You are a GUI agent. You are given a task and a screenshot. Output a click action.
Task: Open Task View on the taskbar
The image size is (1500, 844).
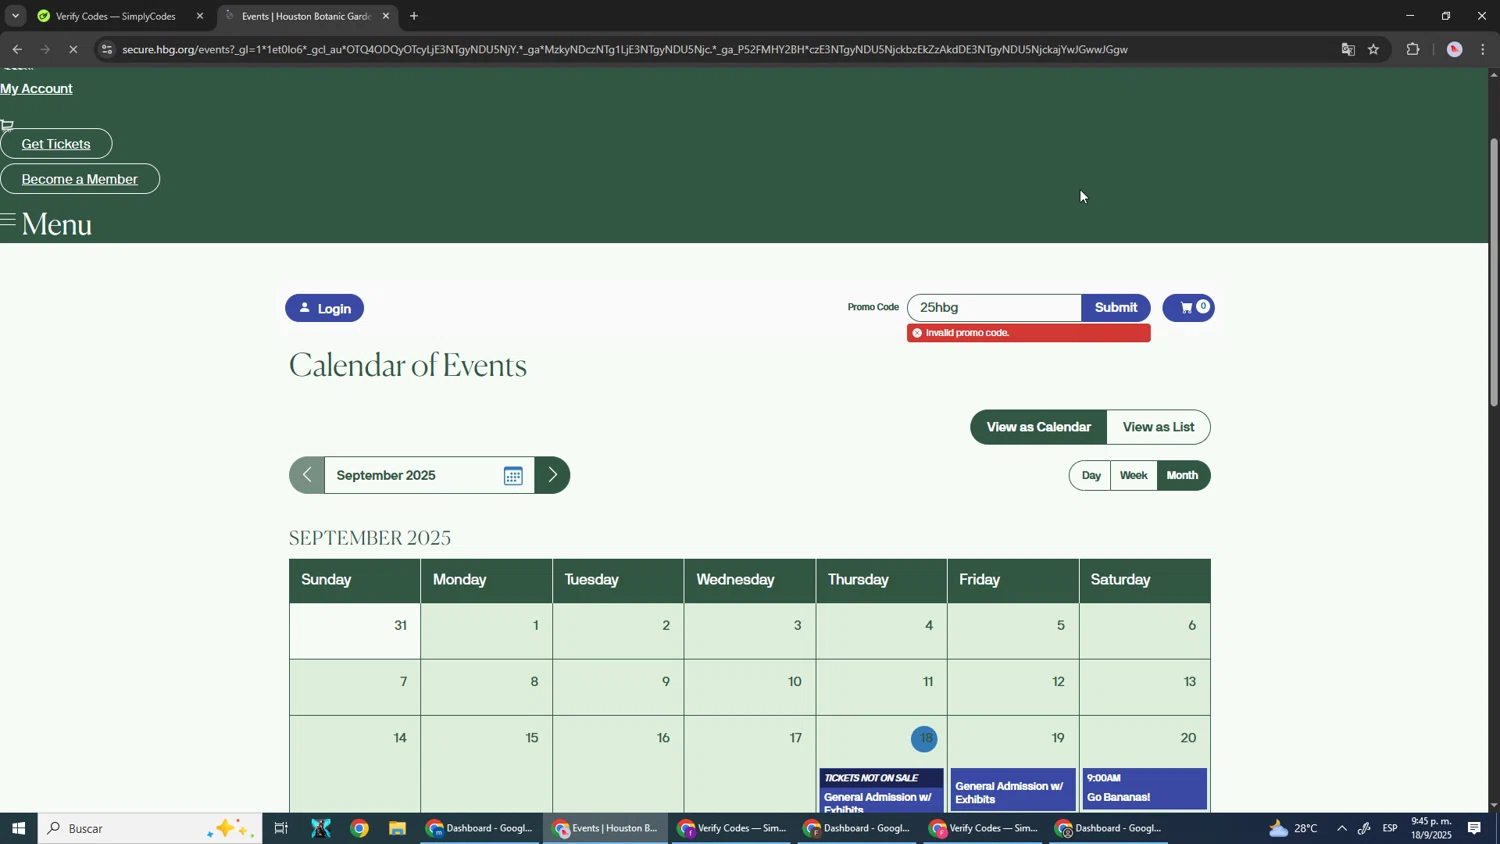281,828
